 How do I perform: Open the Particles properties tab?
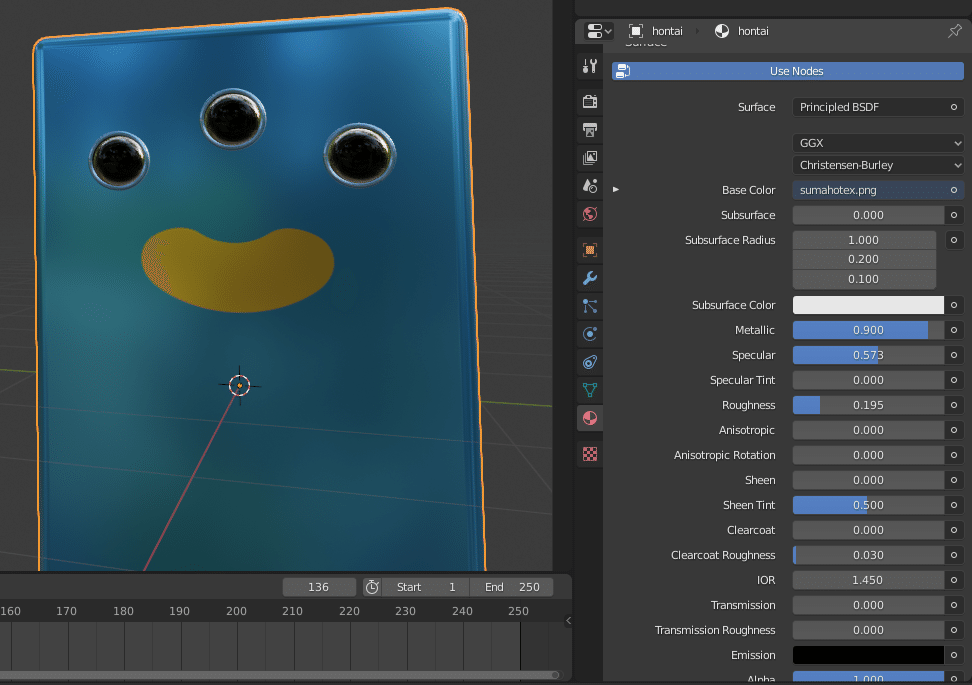click(590, 306)
